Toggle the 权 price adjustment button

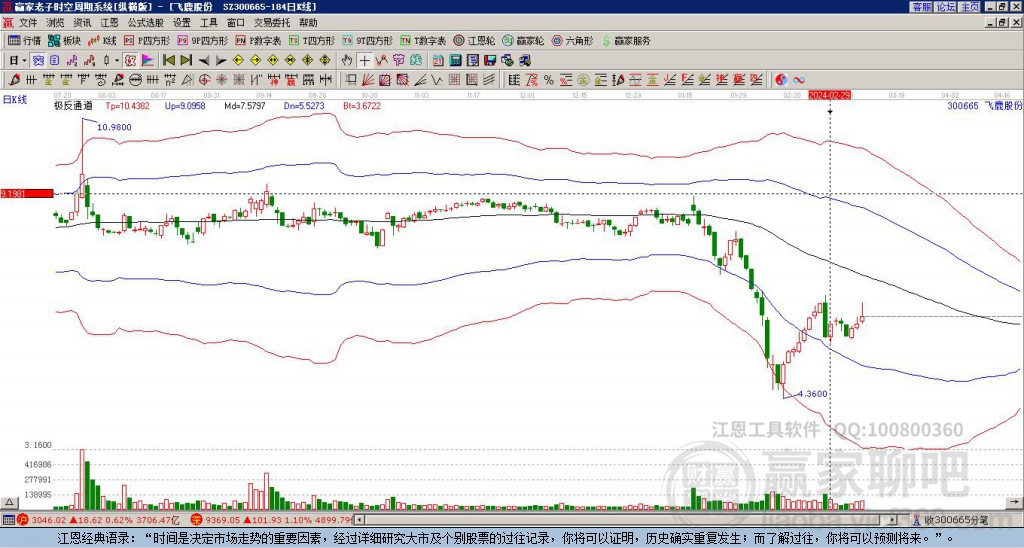tap(130, 60)
